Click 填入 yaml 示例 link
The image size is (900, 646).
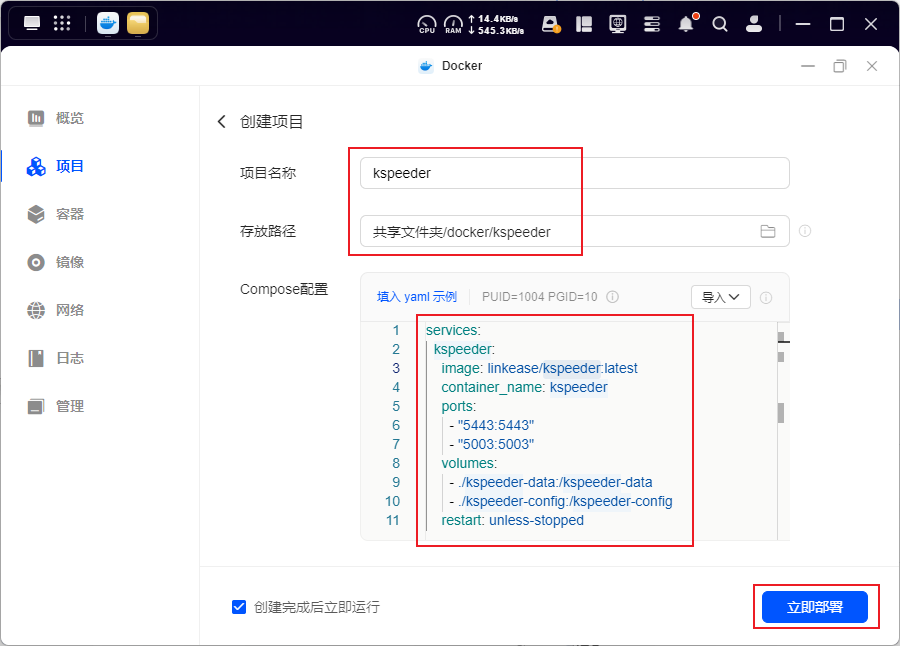point(417,297)
